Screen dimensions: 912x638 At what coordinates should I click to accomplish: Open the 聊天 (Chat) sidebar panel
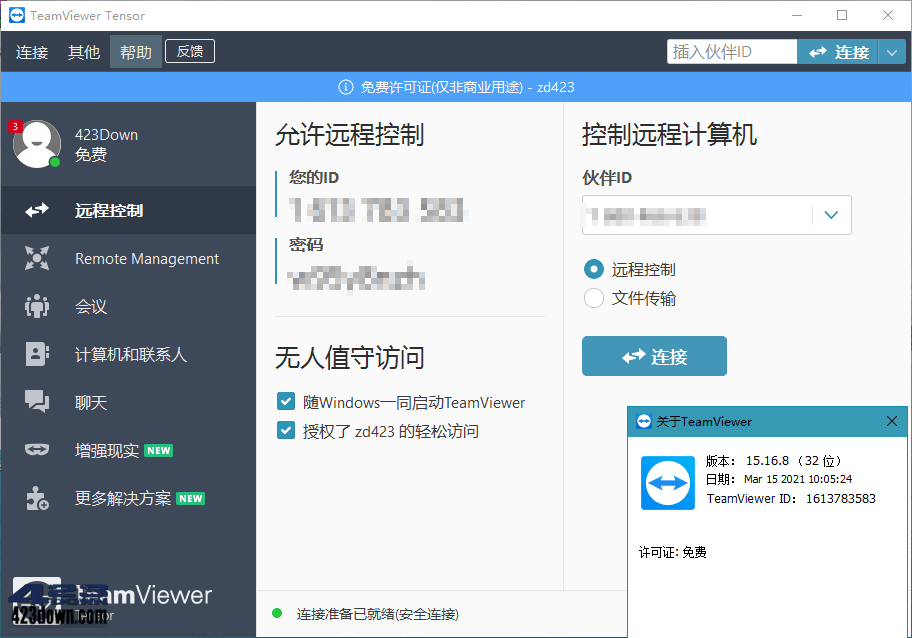(x=91, y=402)
